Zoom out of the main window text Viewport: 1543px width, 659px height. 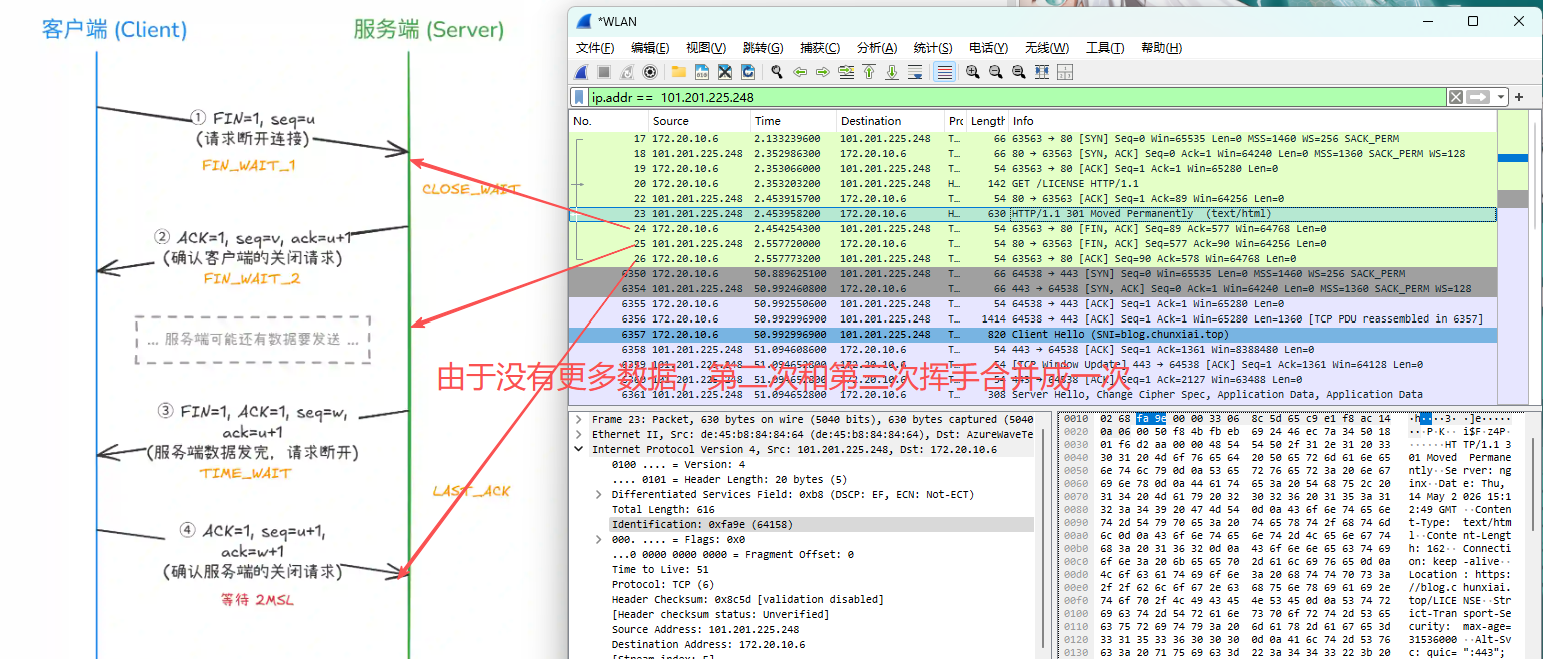[995, 72]
